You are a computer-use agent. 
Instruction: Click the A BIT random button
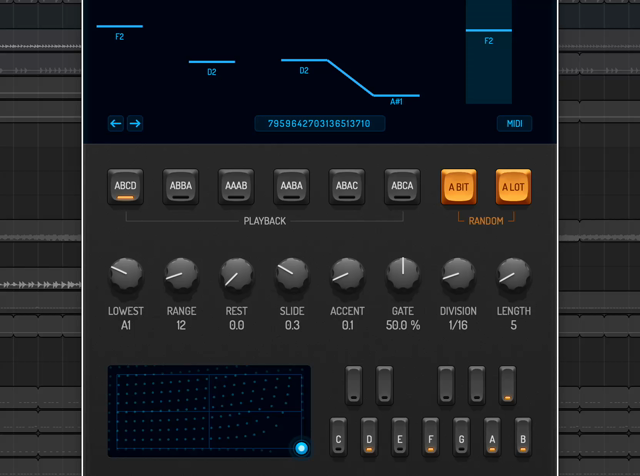point(459,187)
